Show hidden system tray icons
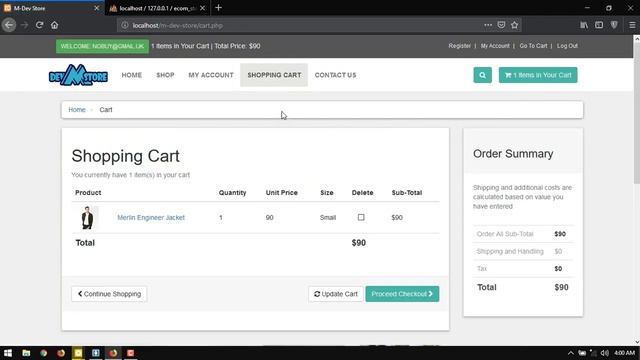This screenshot has width=640, height=360. (571, 353)
